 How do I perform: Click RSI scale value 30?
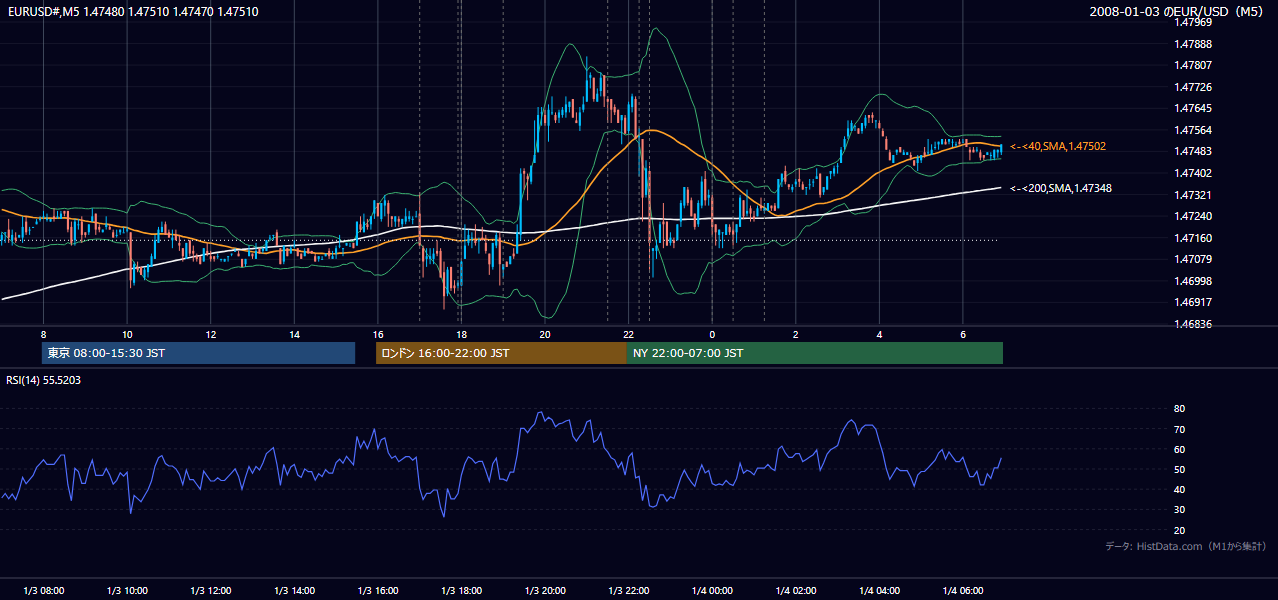click(1180, 510)
